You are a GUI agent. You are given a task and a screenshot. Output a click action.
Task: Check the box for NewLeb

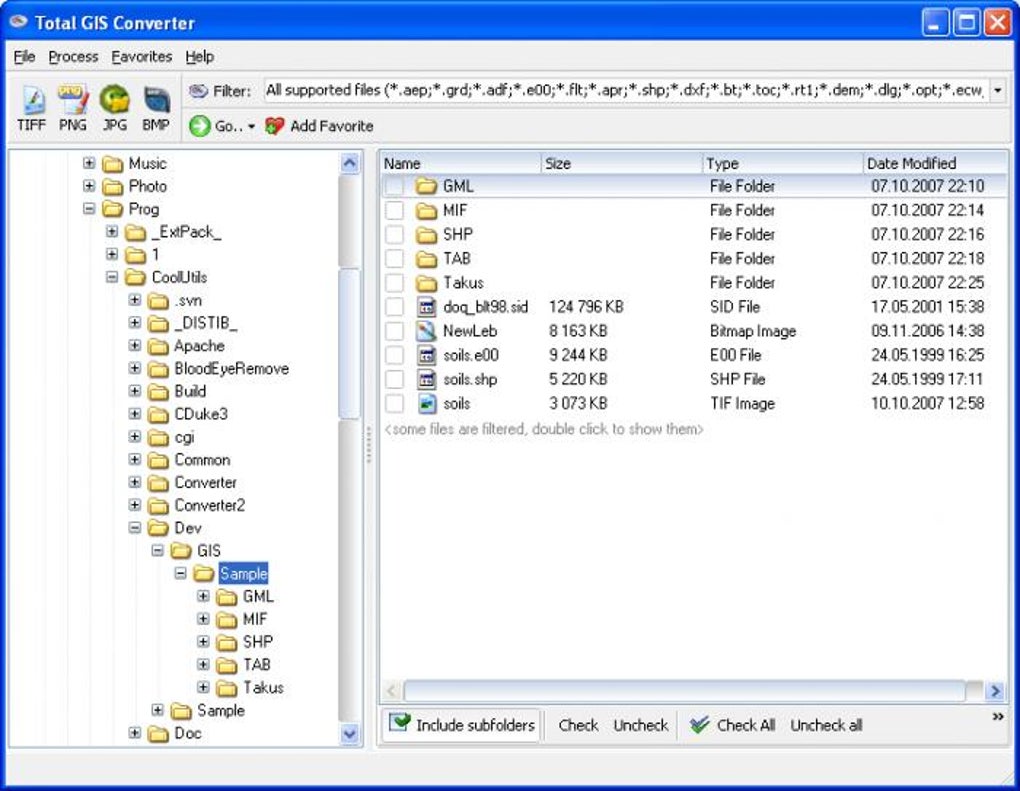coord(394,331)
